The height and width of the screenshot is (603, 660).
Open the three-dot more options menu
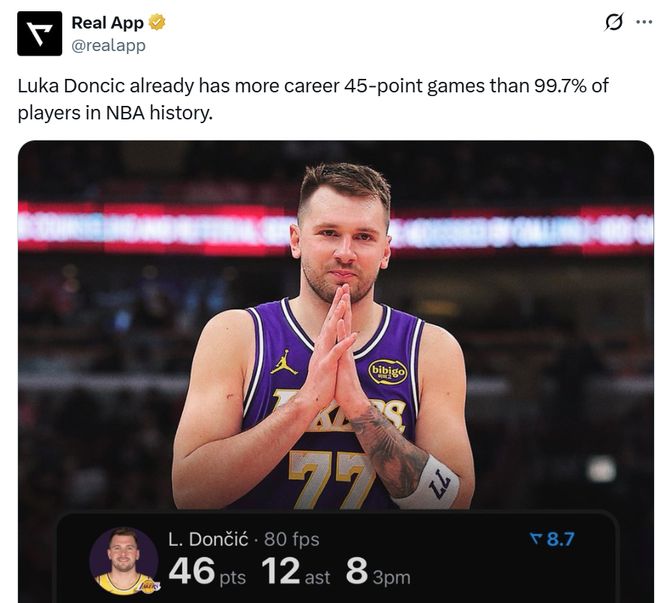click(643, 23)
